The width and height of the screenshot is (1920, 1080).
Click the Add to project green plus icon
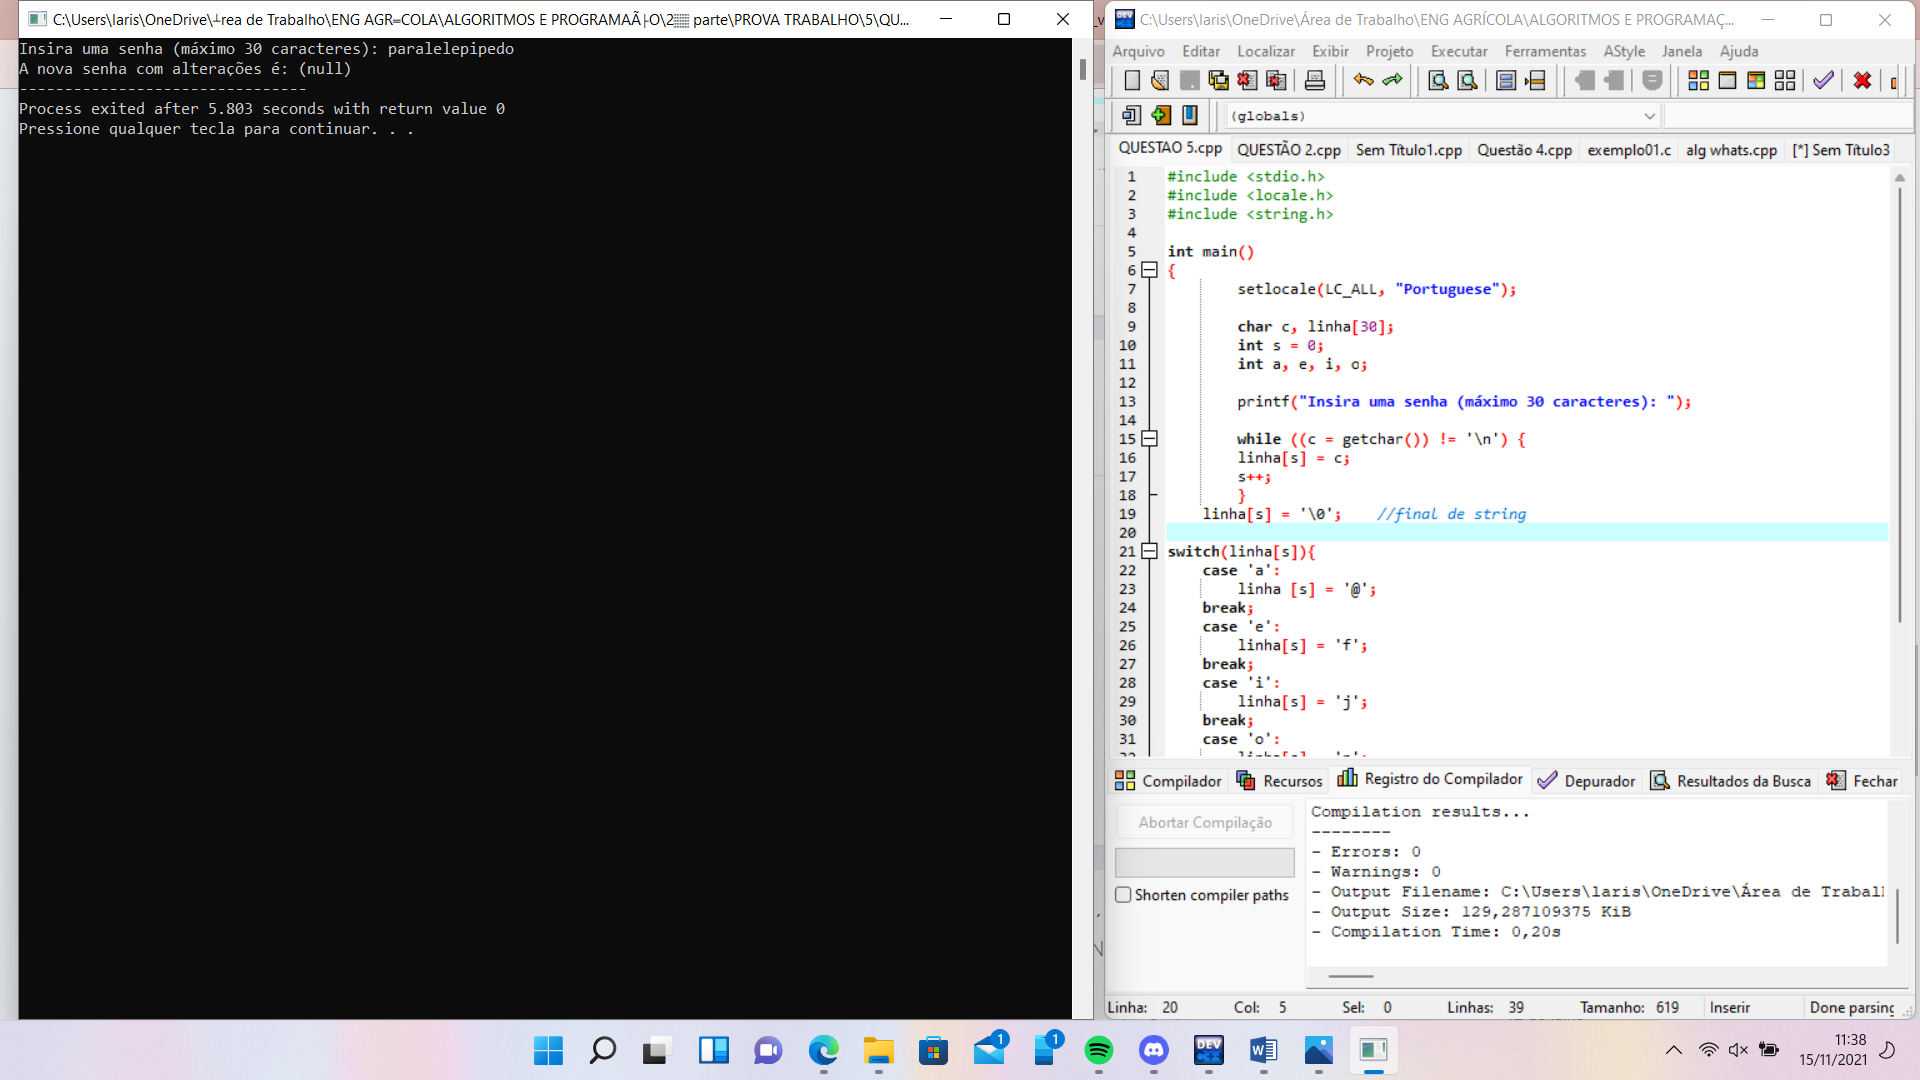tap(1161, 116)
